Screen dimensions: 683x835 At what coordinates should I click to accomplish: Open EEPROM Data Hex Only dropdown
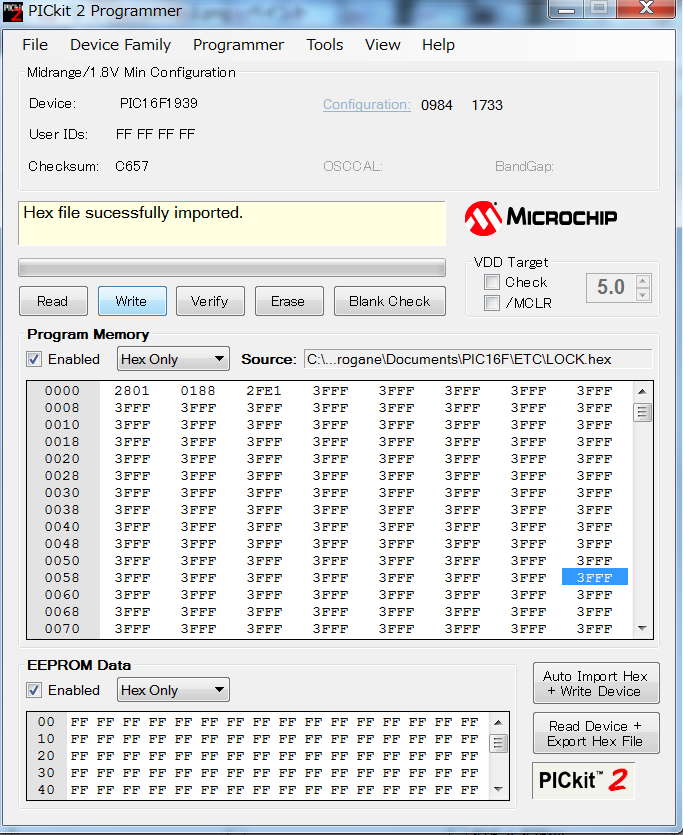point(174,690)
